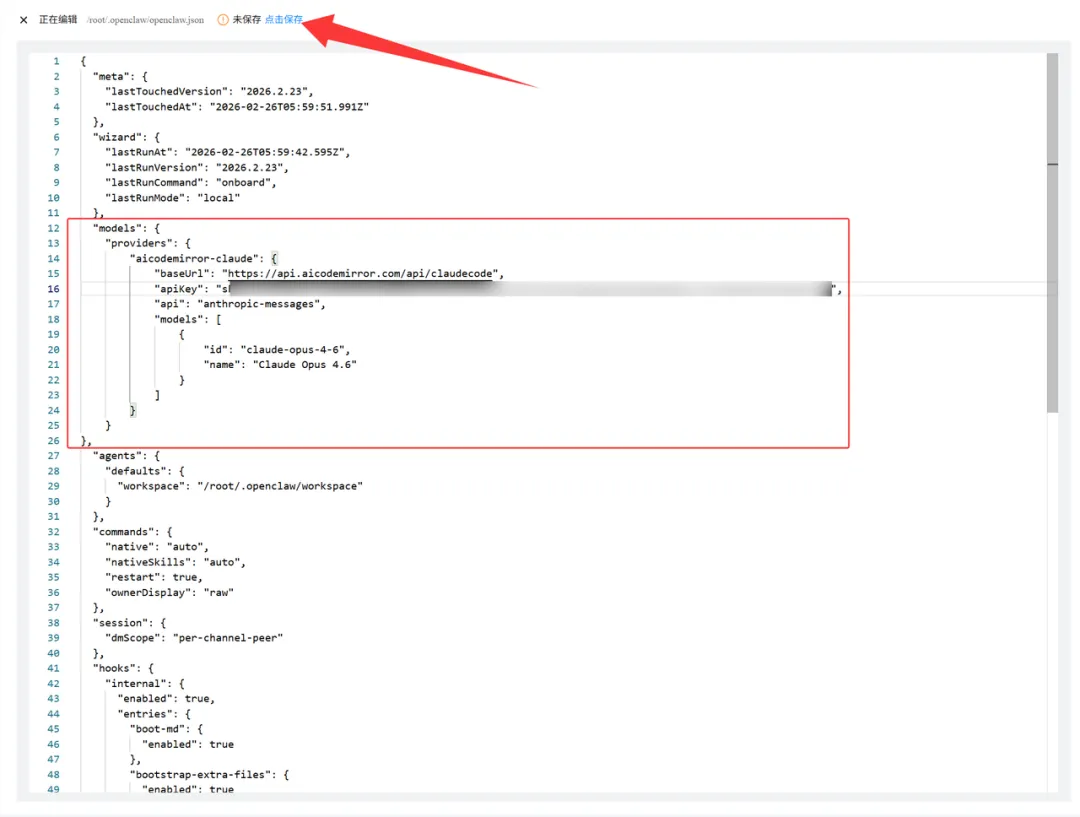Image resolution: width=1080 pixels, height=817 pixels.
Task: Click the 点击保存 save link
Action: (284, 19)
